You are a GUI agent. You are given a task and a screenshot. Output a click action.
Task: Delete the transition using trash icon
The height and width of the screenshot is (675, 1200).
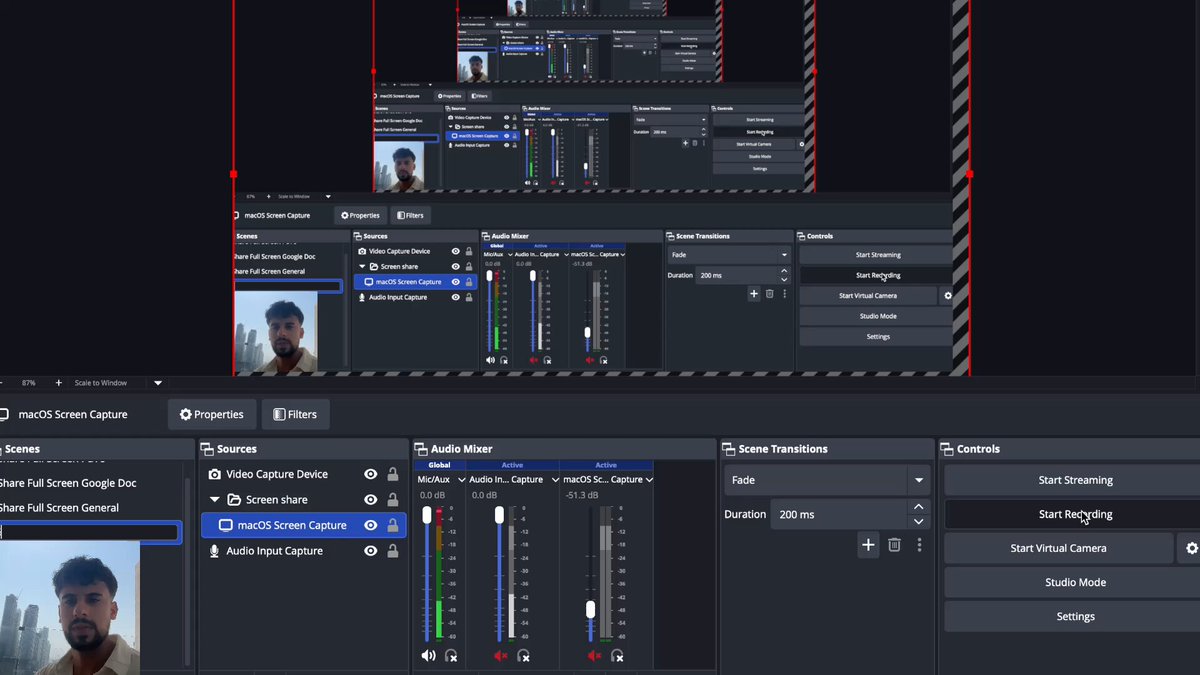coord(894,545)
